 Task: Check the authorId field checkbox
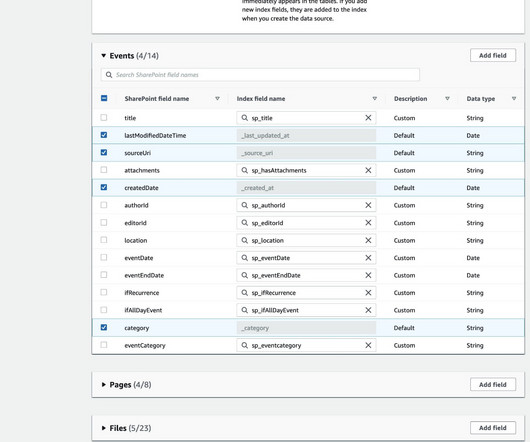104,205
